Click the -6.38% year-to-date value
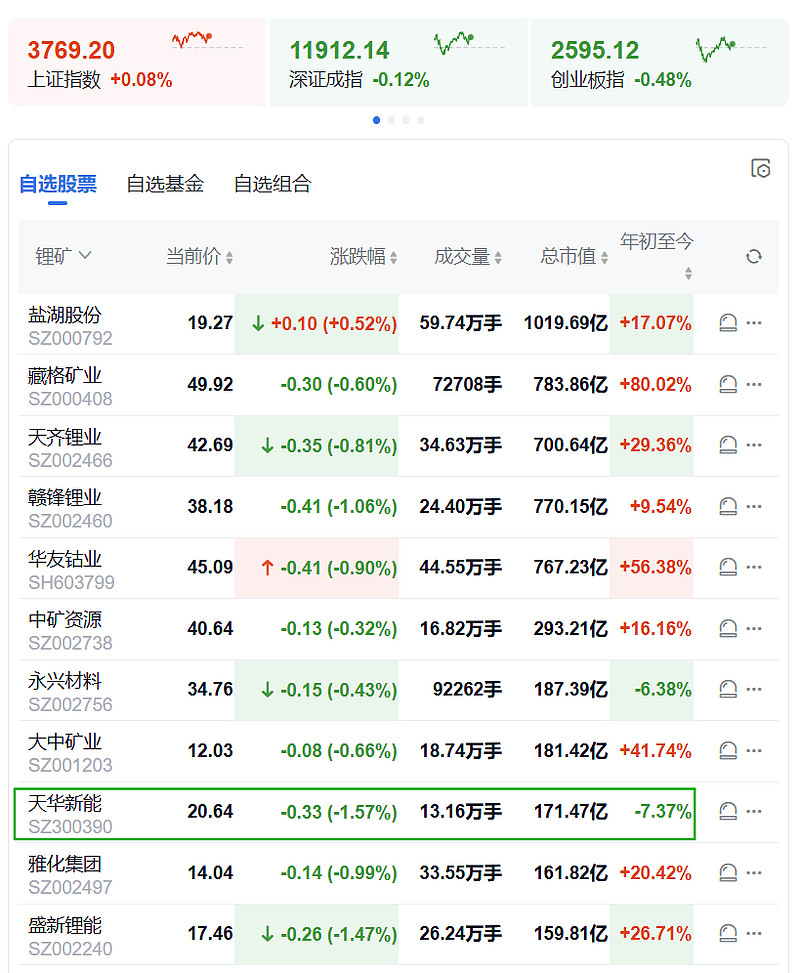 tap(663, 689)
